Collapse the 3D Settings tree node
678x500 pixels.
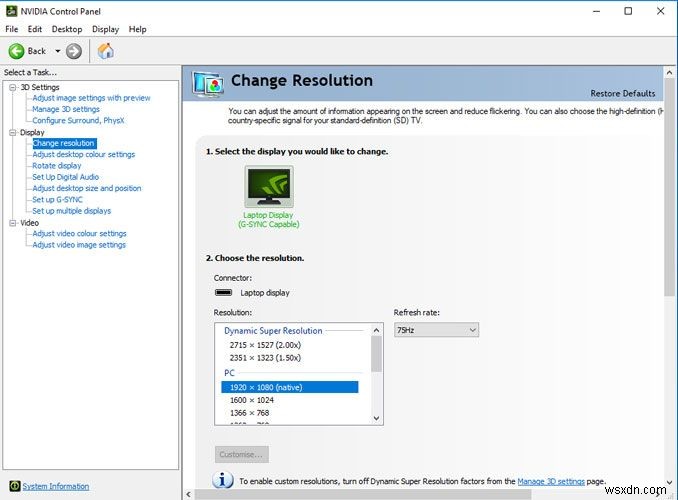click(x=13, y=87)
